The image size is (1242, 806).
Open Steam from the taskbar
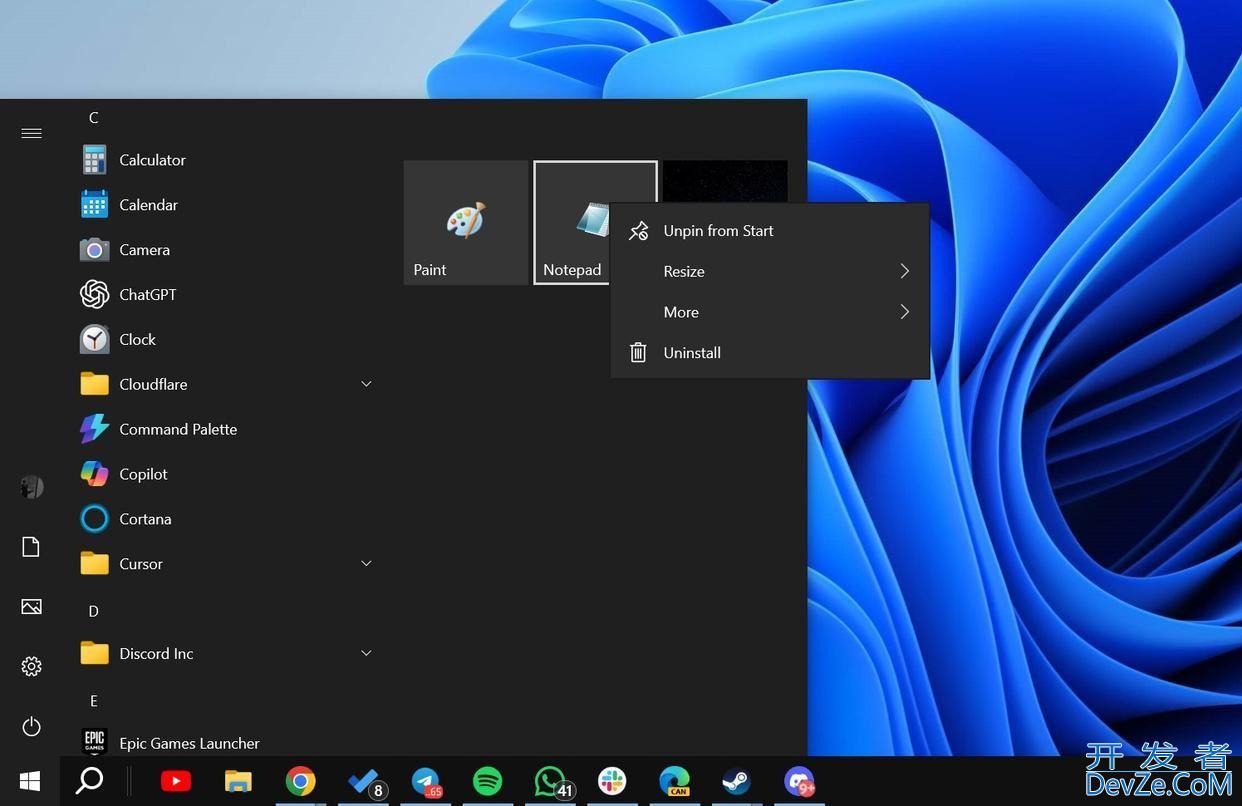point(737,781)
